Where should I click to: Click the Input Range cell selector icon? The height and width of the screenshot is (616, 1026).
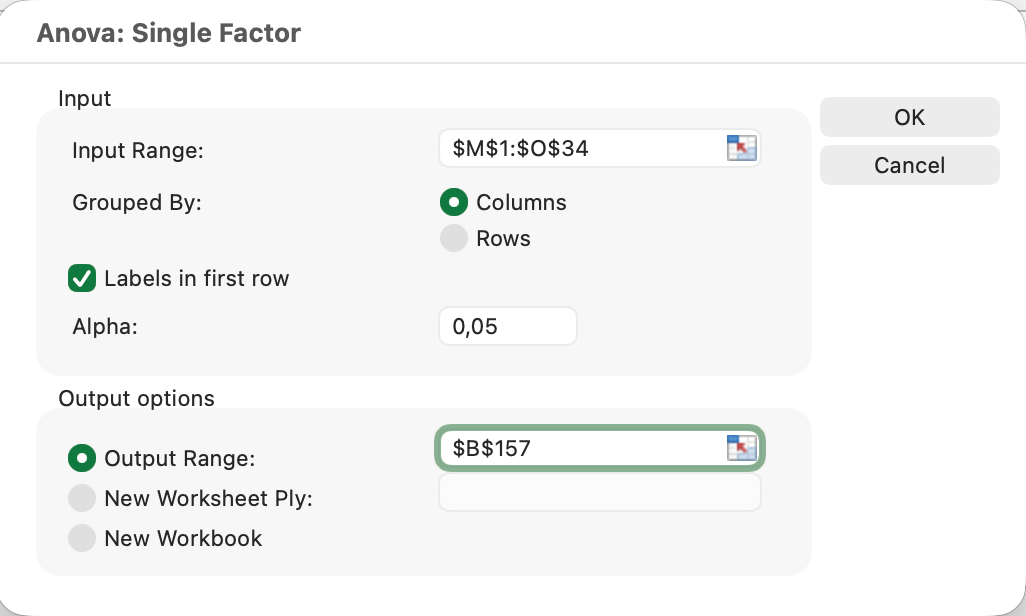pyautogui.click(x=741, y=149)
